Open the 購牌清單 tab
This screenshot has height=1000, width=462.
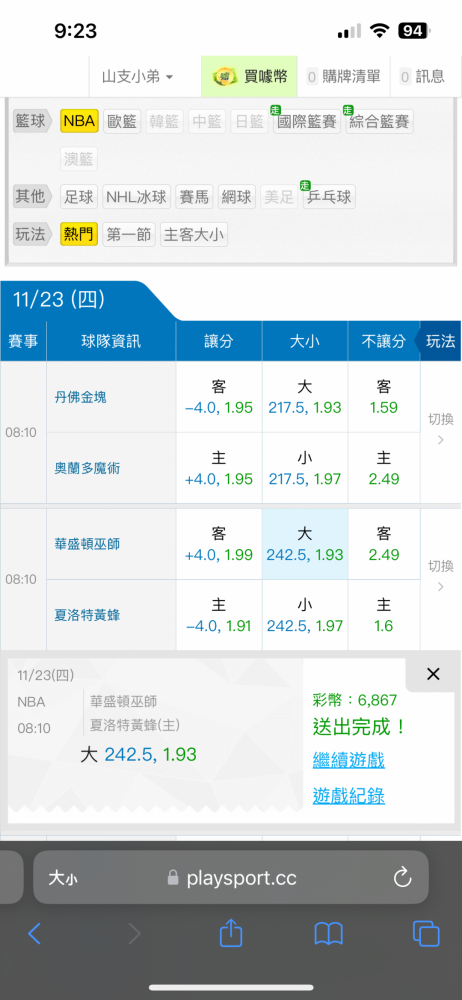point(343,77)
